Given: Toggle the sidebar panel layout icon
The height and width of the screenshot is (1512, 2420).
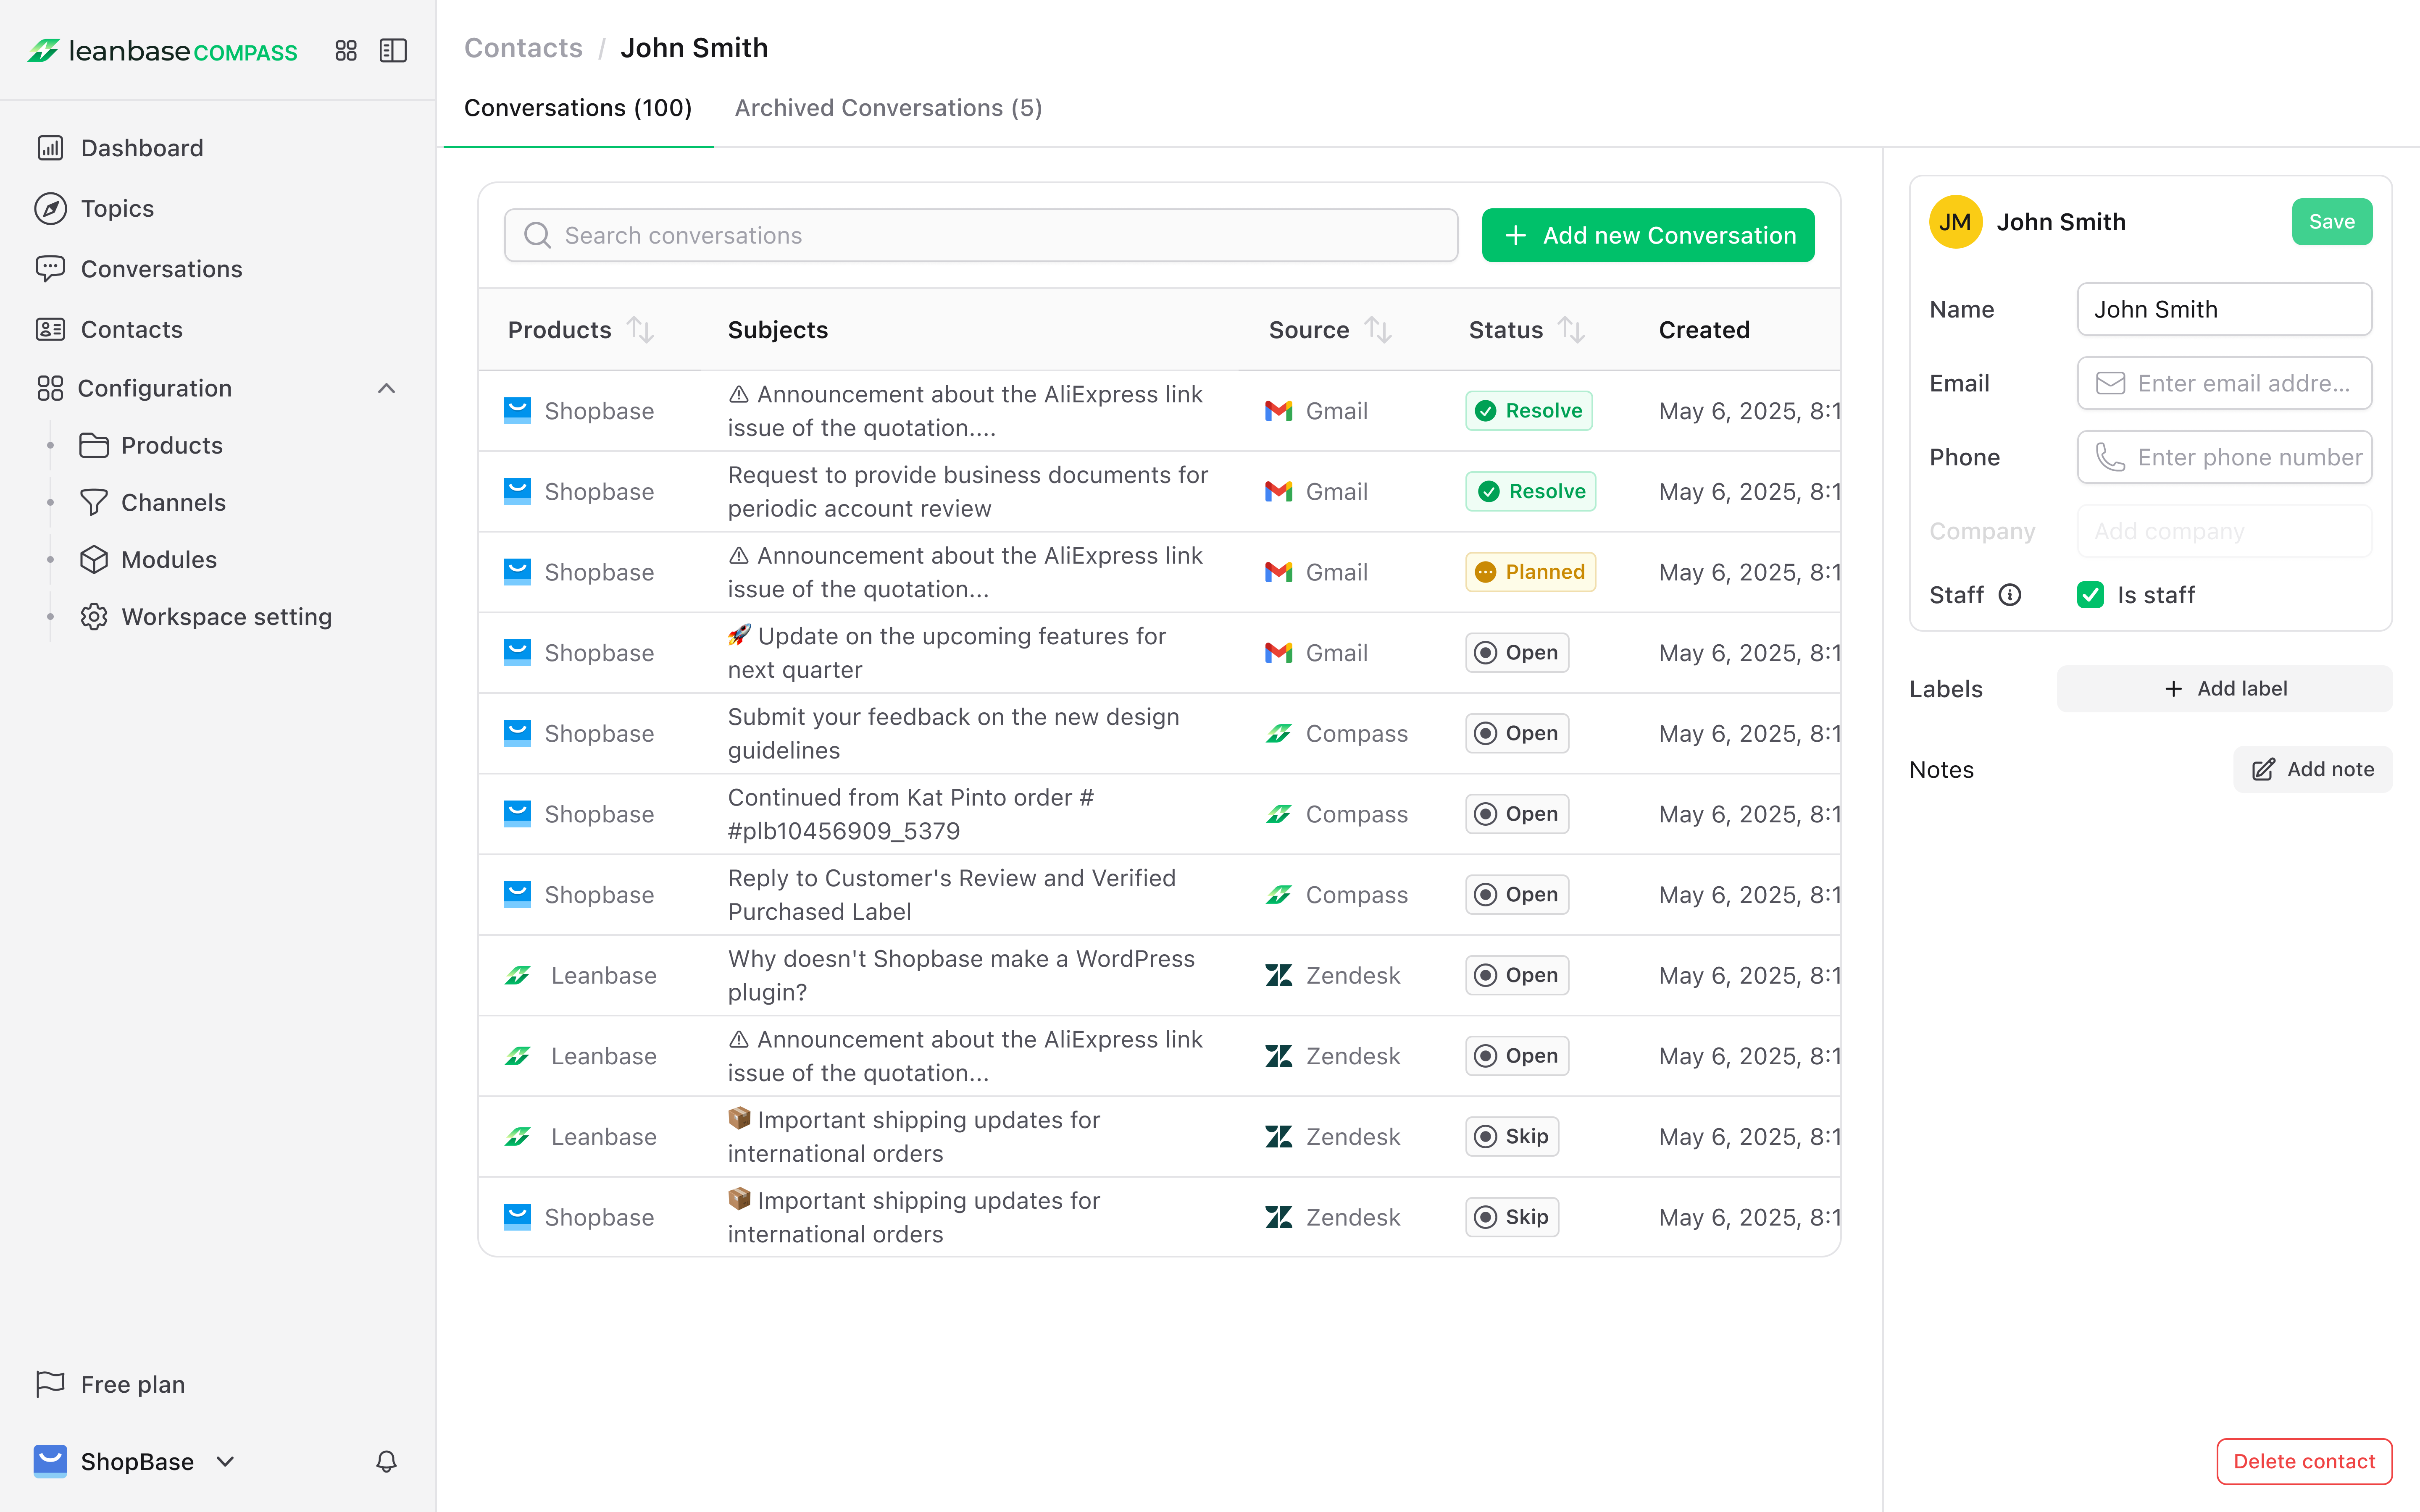Looking at the screenshot, I should coord(393,50).
